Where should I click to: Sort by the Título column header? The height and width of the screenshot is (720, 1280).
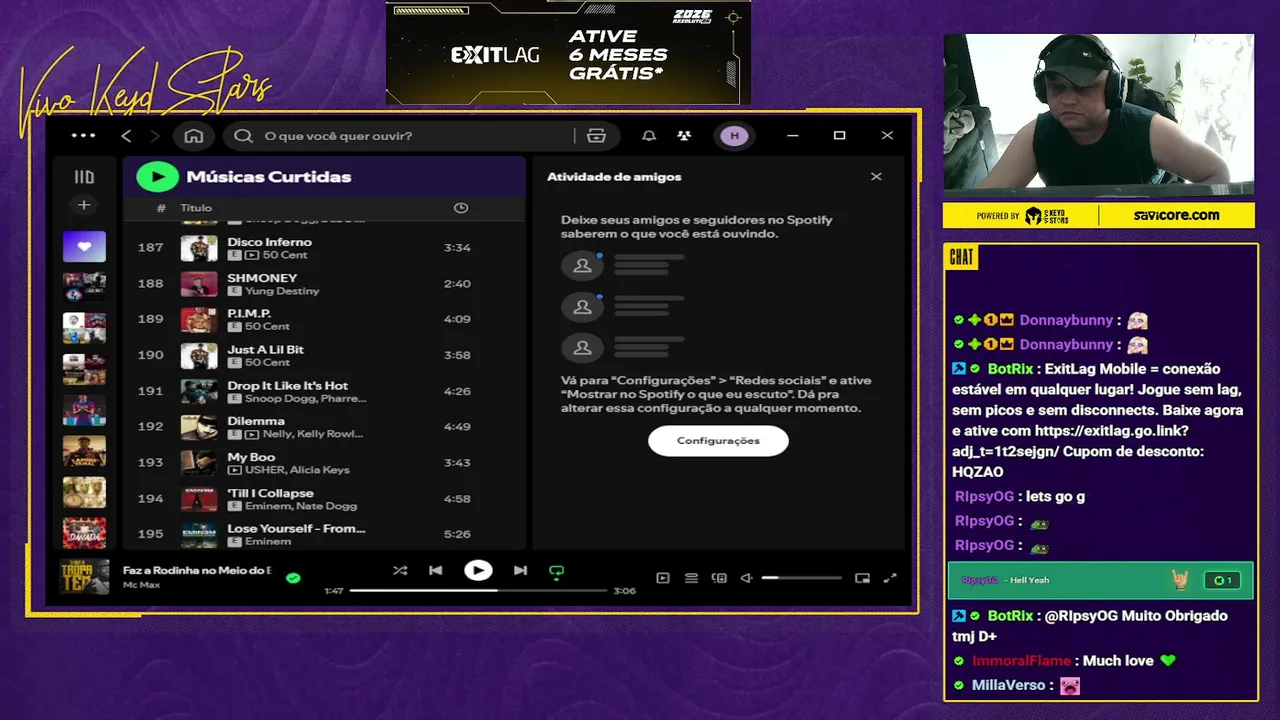[196, 208]
